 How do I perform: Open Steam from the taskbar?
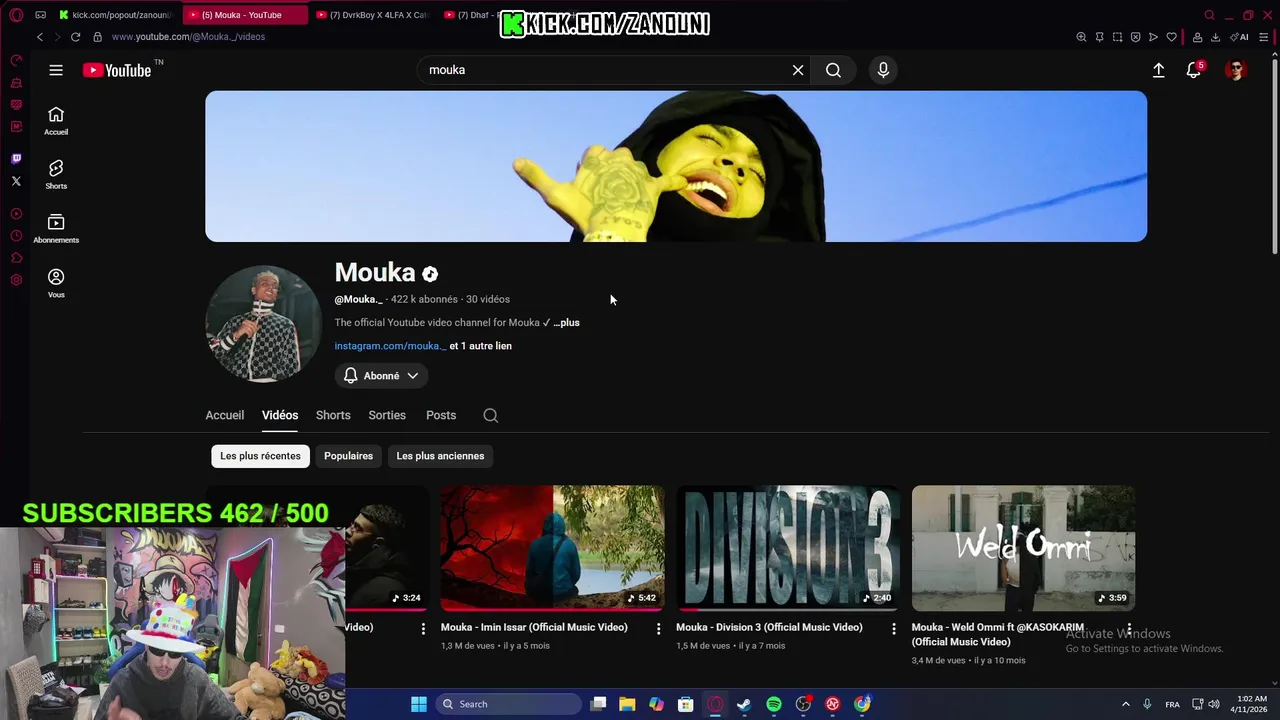click(744, 704)
